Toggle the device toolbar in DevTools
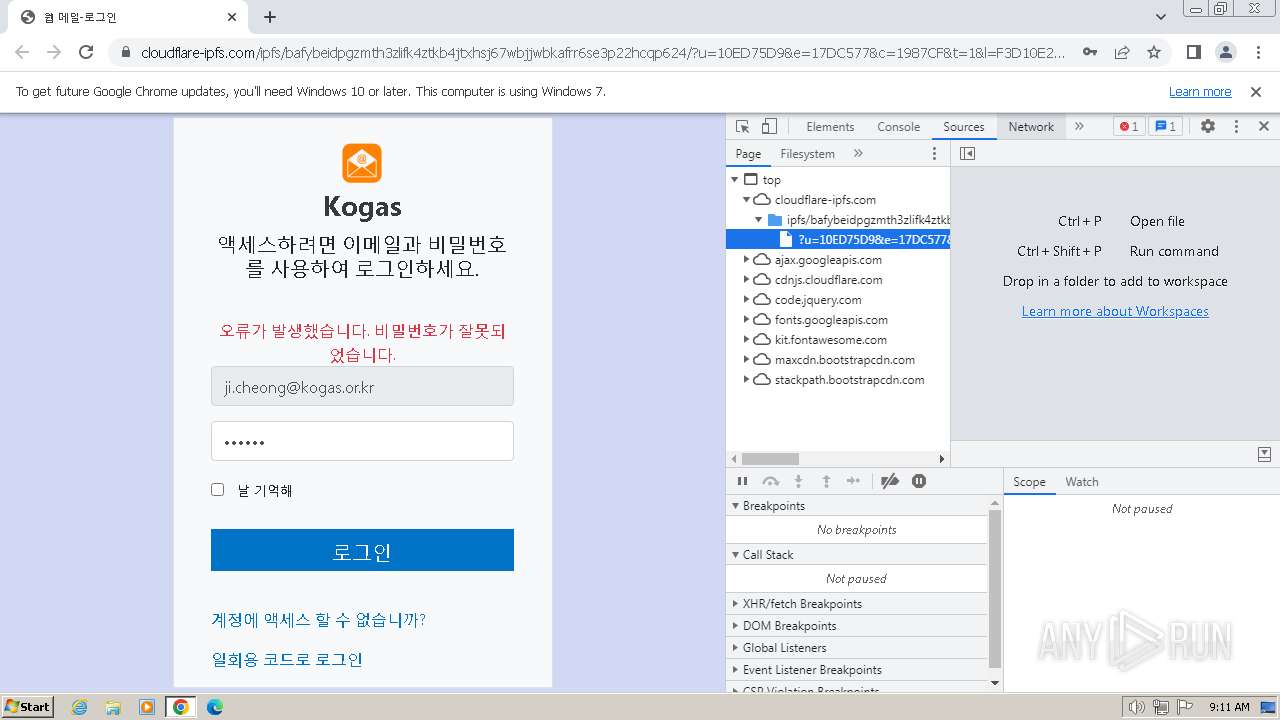The width and height of the screenshot is (1280, 720). (x=769, y=127)
